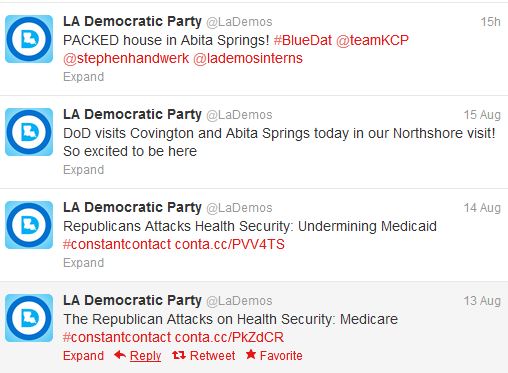Open #constantcontact hashtag in the 14 Aug tweet
Image resolution: width=508 pixels, height=373 pixels.
tap(117, 244)
